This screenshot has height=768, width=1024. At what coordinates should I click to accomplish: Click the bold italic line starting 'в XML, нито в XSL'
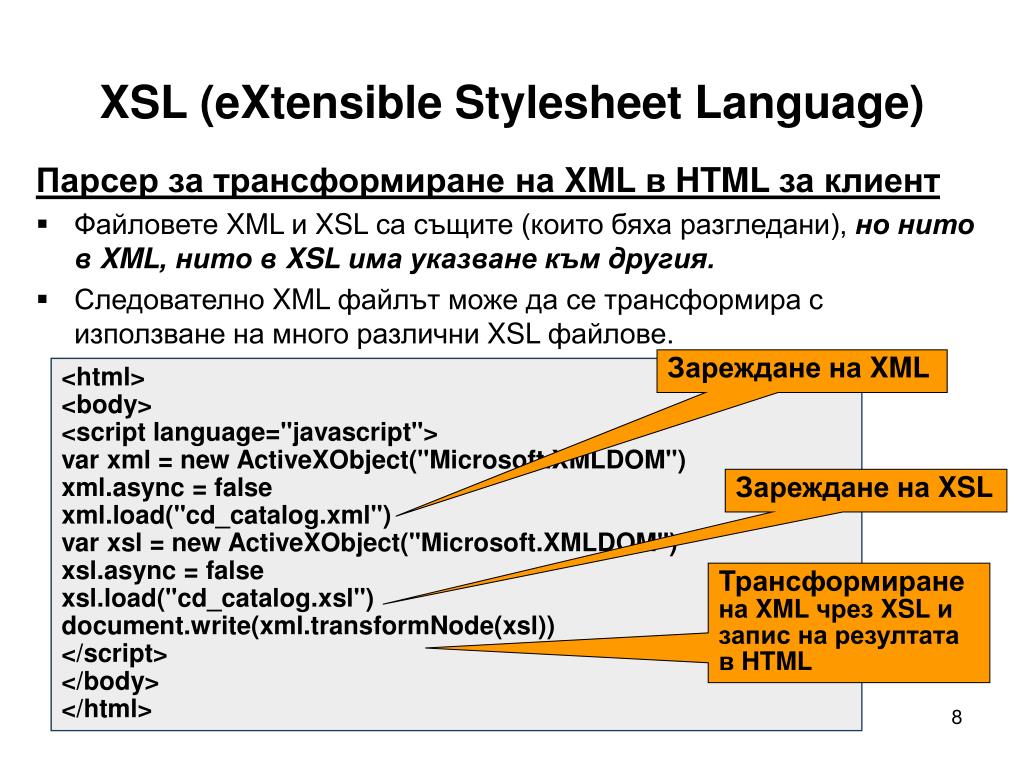(394, 259)
